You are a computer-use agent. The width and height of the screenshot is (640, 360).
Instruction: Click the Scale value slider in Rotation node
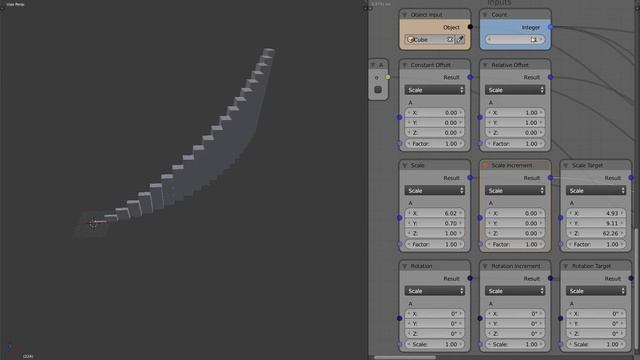435,344
